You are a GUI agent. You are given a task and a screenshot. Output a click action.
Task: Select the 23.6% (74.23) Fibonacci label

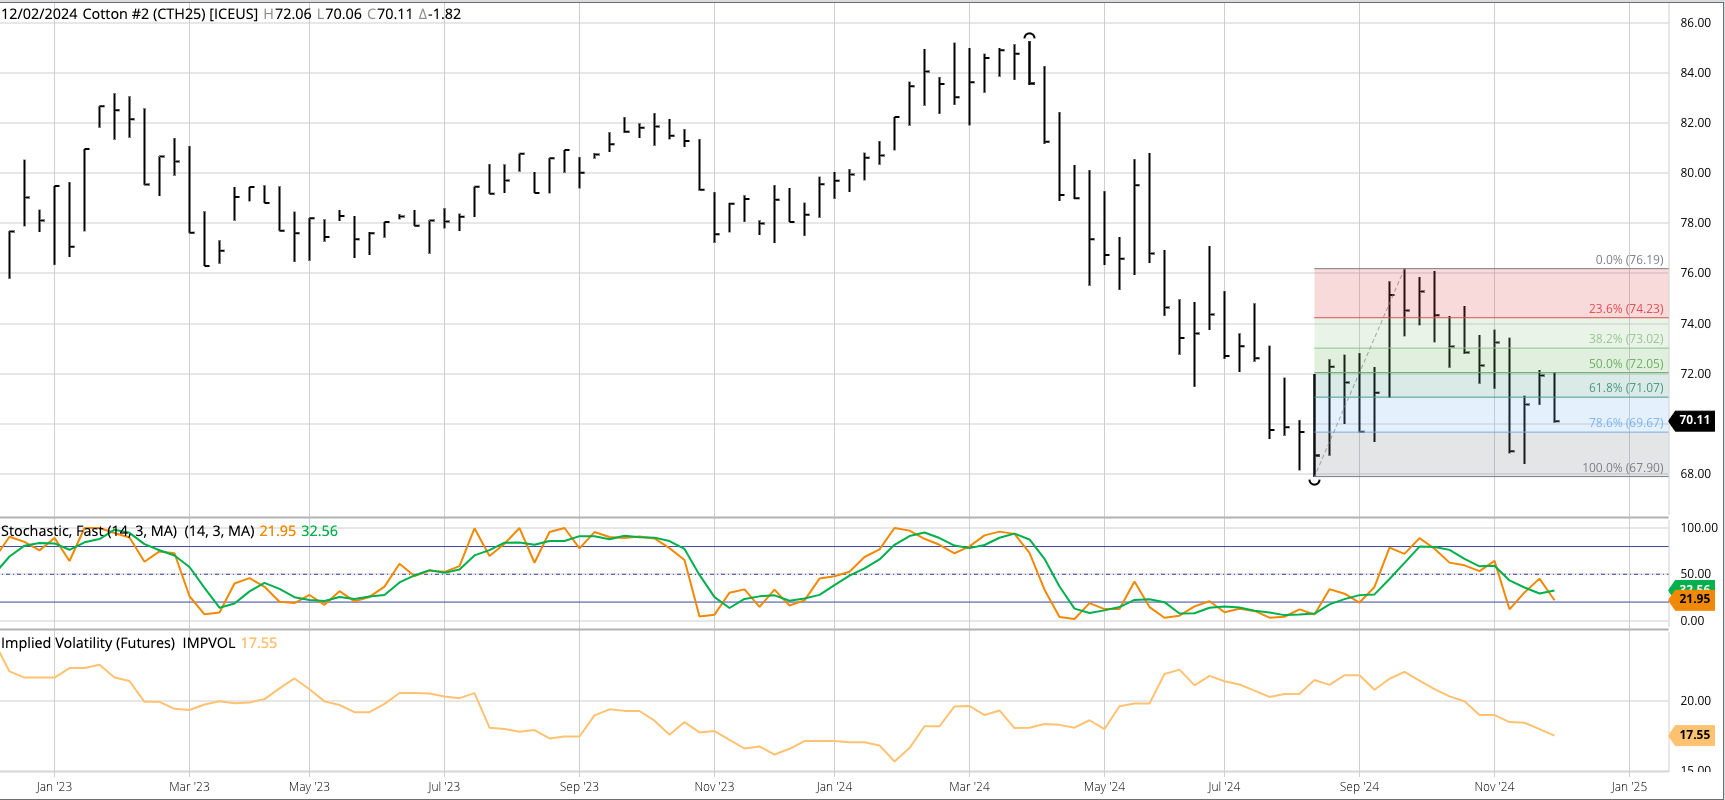tap(1626, 309)
